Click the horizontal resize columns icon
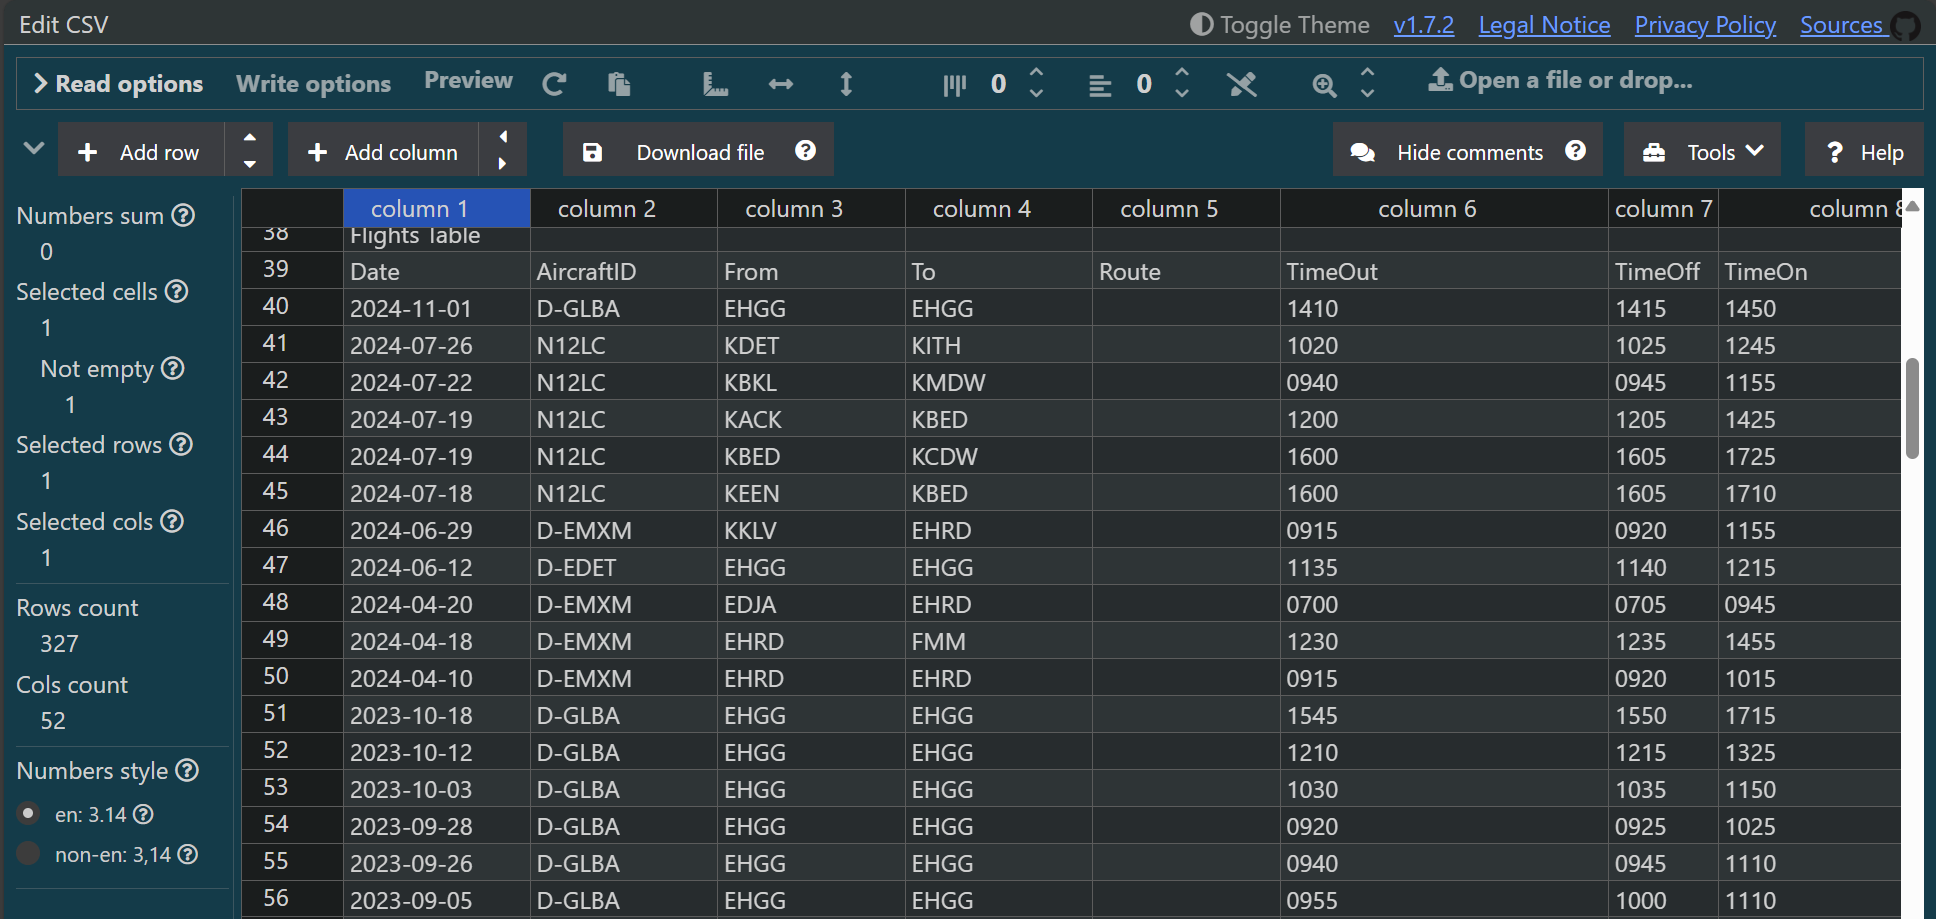The width and height of the screenshot is (1936, 919). pyautogui.click(x=781, y=84)
